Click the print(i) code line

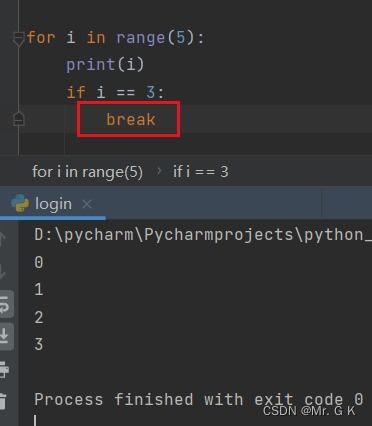tap(105, 65)
